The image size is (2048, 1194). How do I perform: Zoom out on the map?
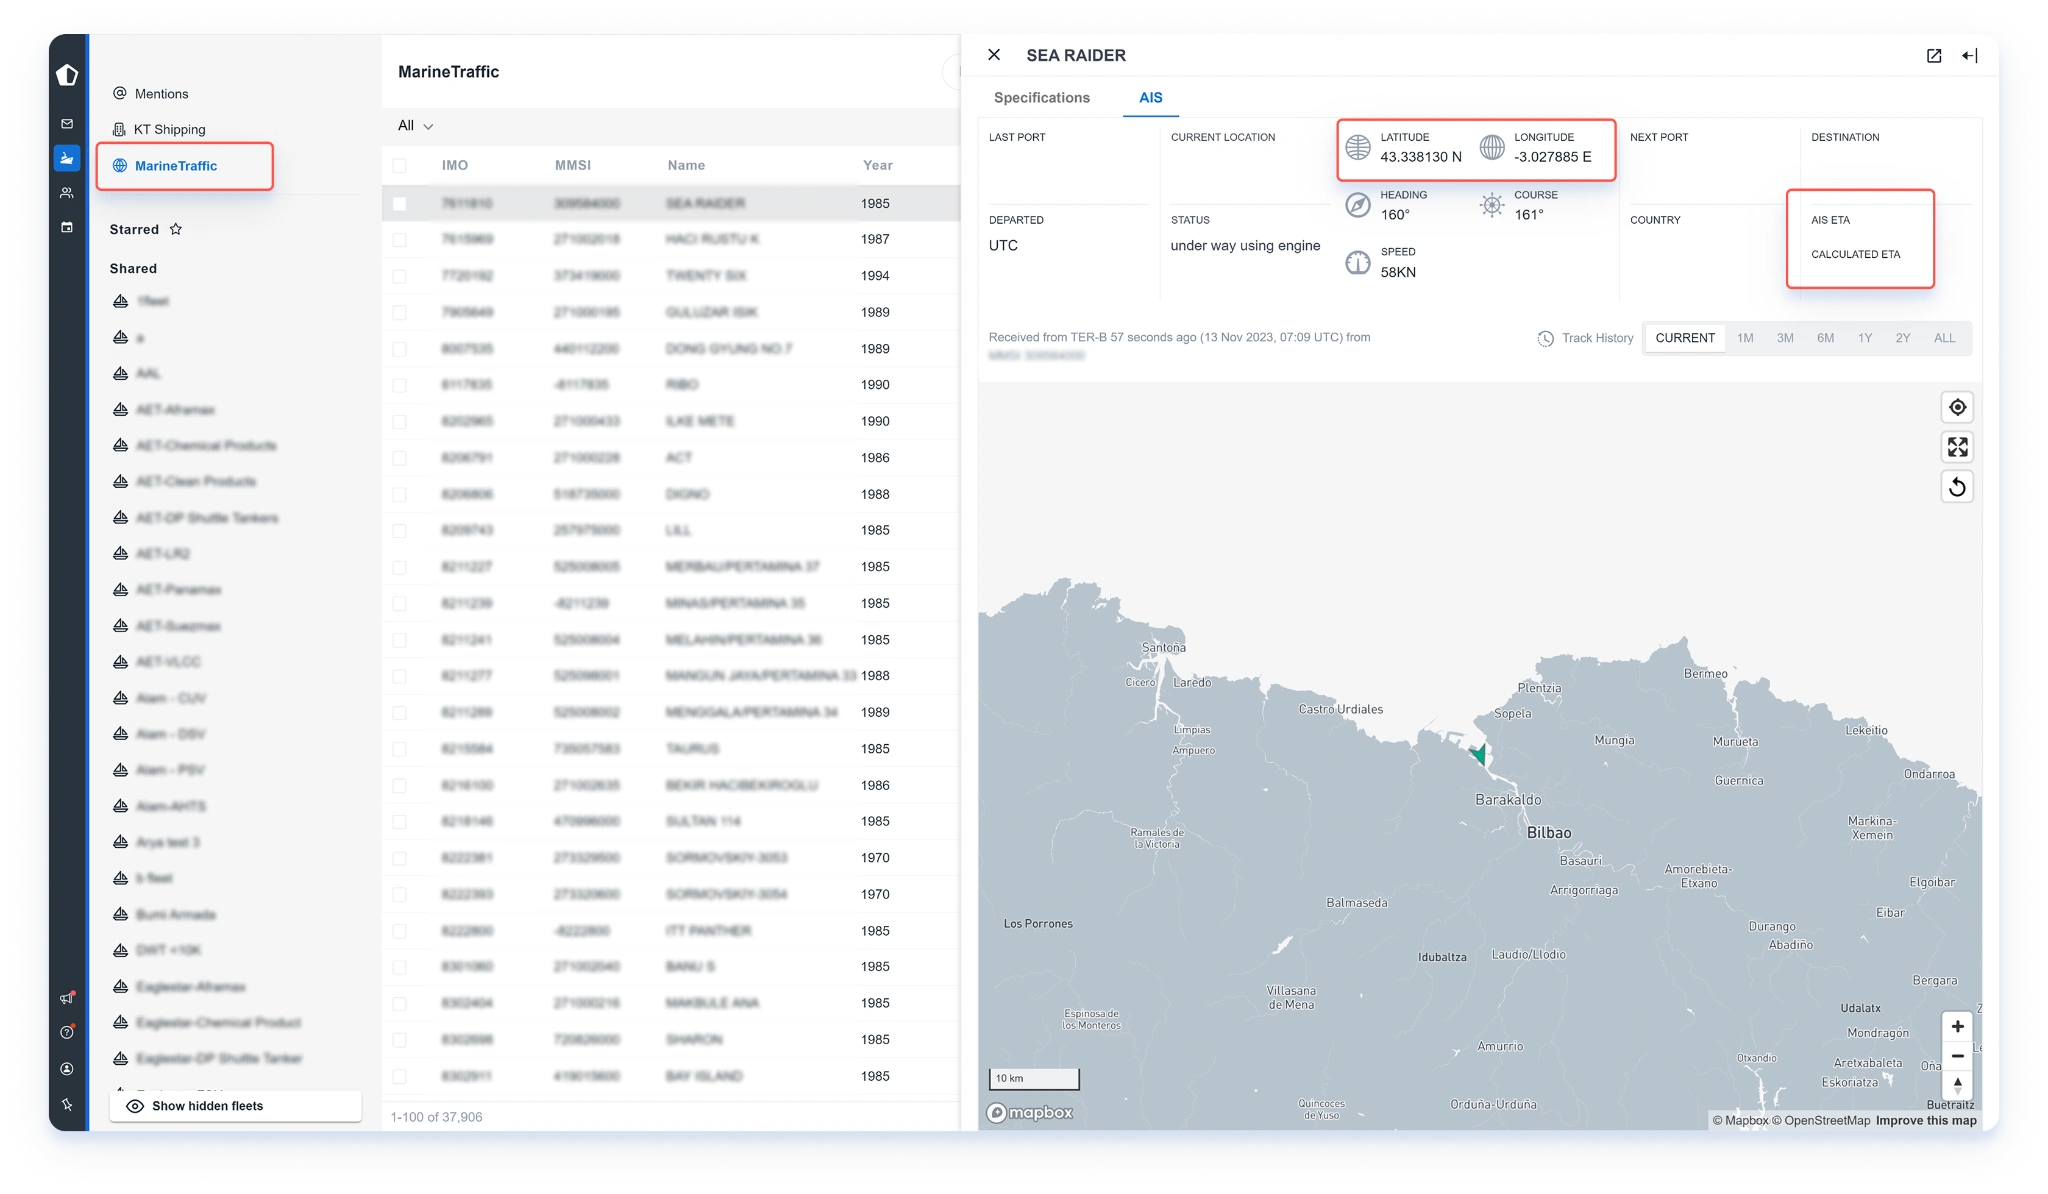[1957, 1056]
